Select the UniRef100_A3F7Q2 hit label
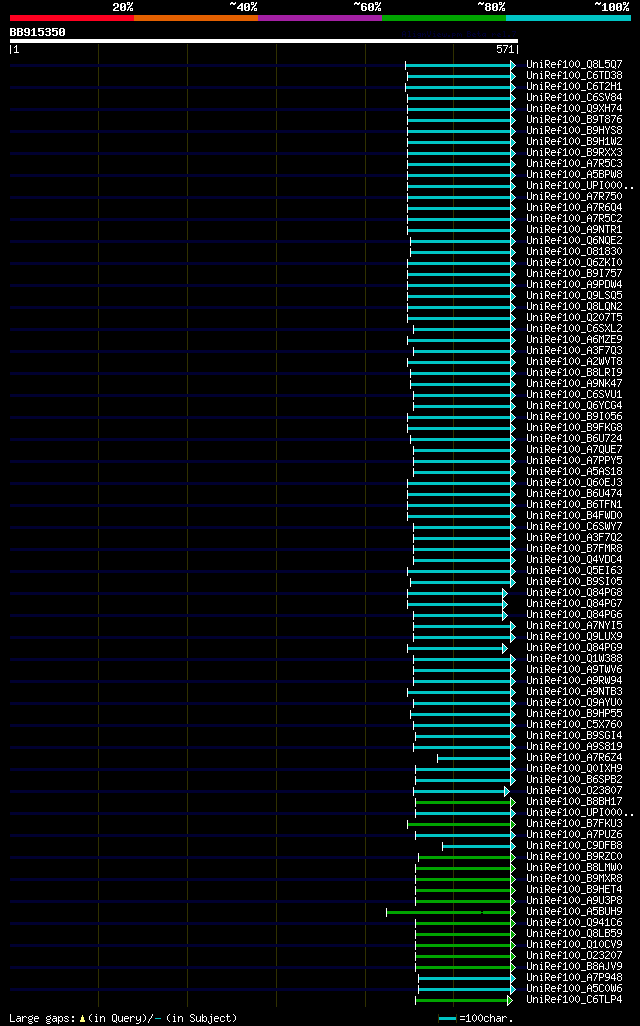This screenshot has height=1026, width=640. (575, 538)
